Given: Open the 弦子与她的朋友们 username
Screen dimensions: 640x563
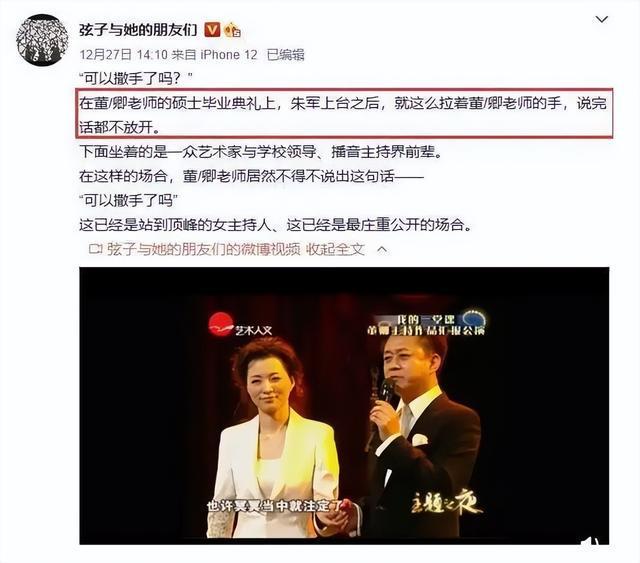Looking at the screenshot, I should [138, 30].
